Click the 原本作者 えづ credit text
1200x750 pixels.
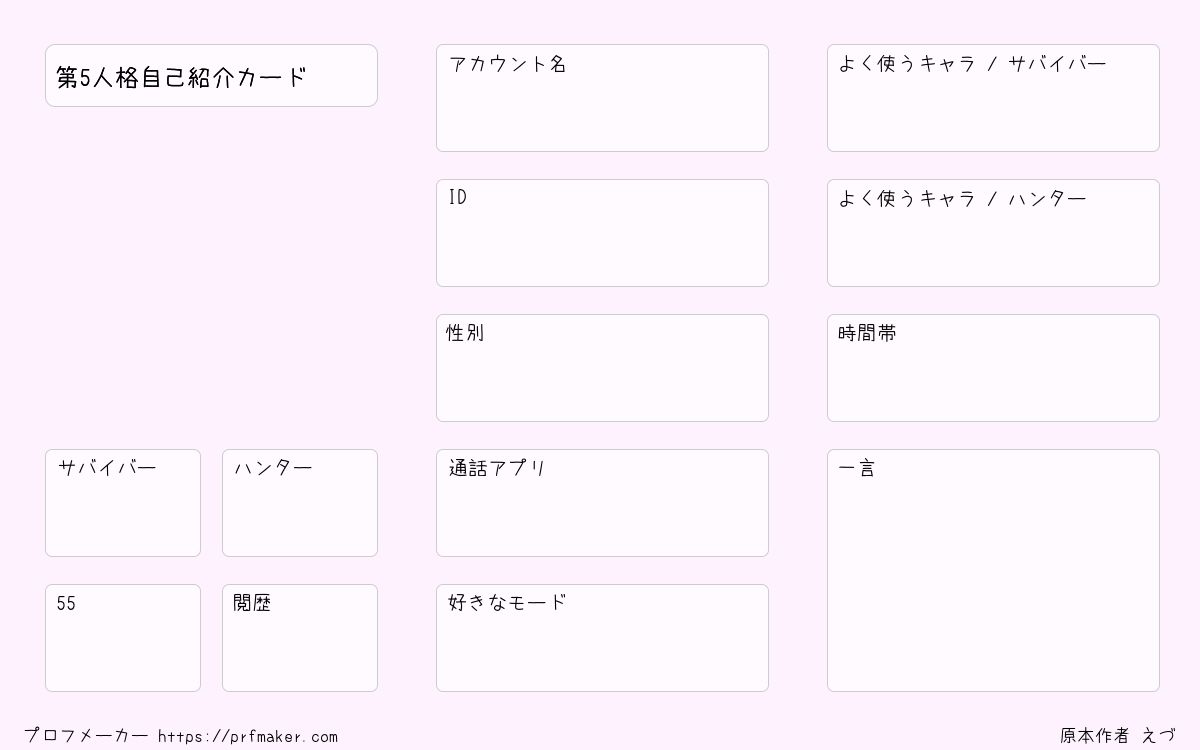[x=1118, y=736]
